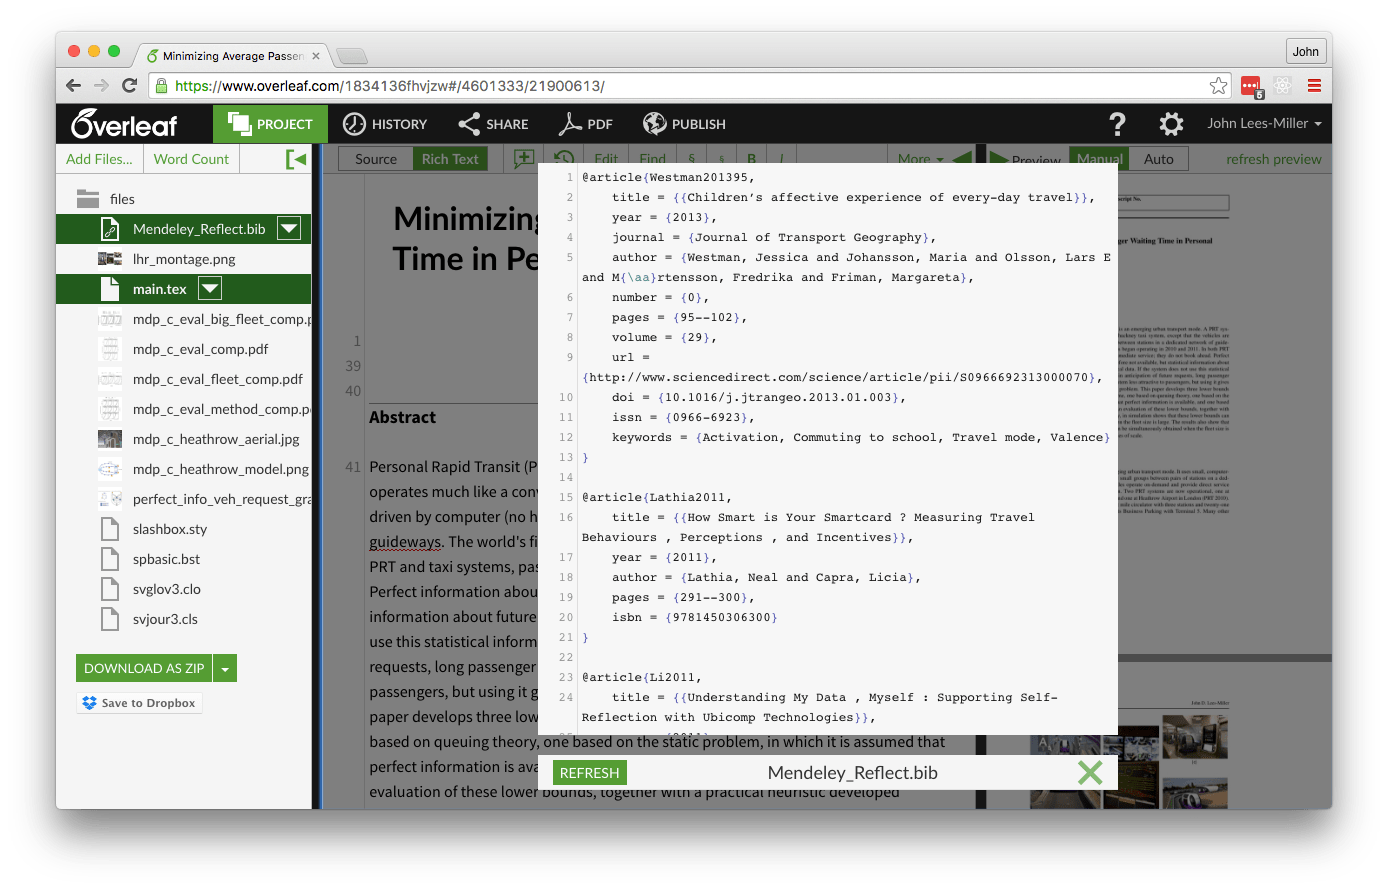Switch editor to Source mode
The width and height of the screenshot is (1388, 889).
click(374, 158)
